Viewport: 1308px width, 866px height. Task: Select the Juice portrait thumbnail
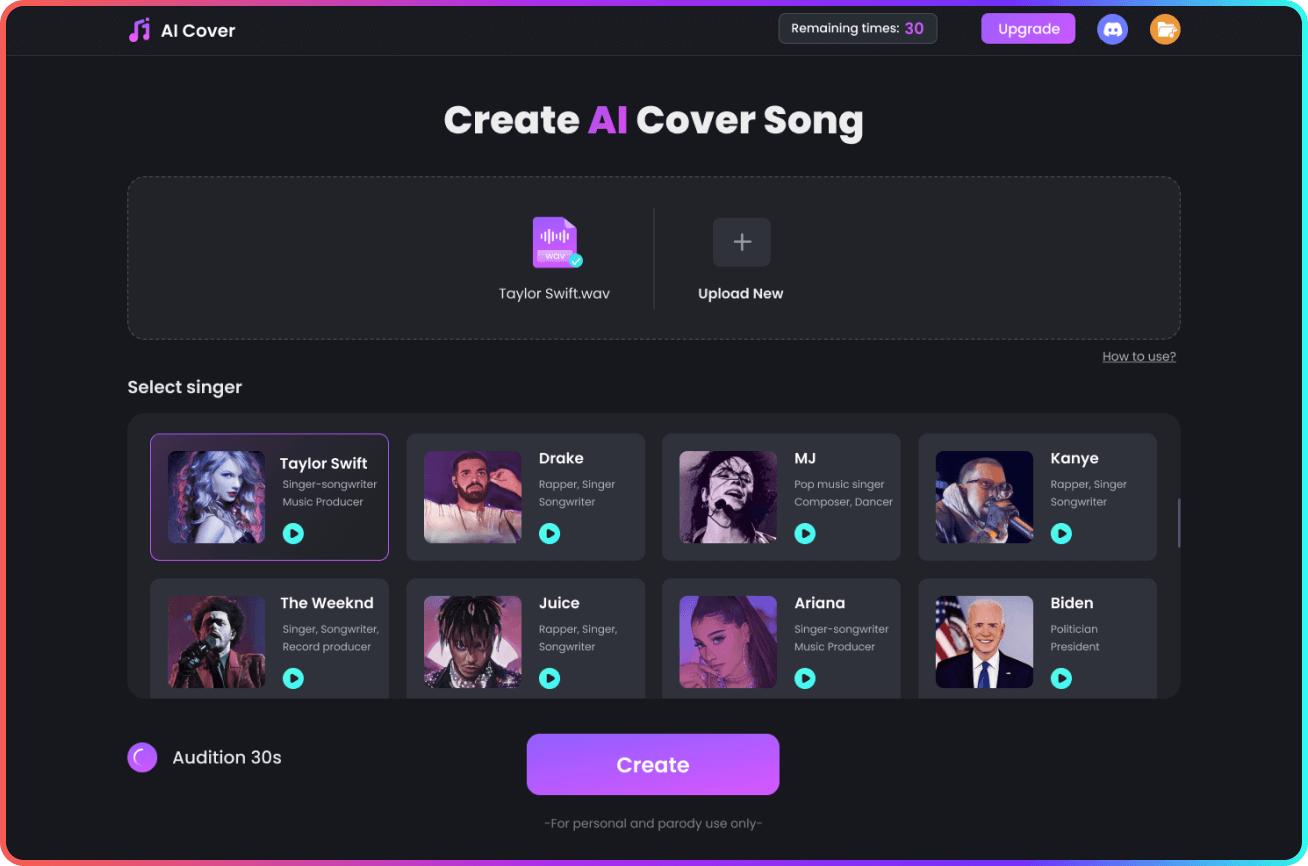(473, 642)
